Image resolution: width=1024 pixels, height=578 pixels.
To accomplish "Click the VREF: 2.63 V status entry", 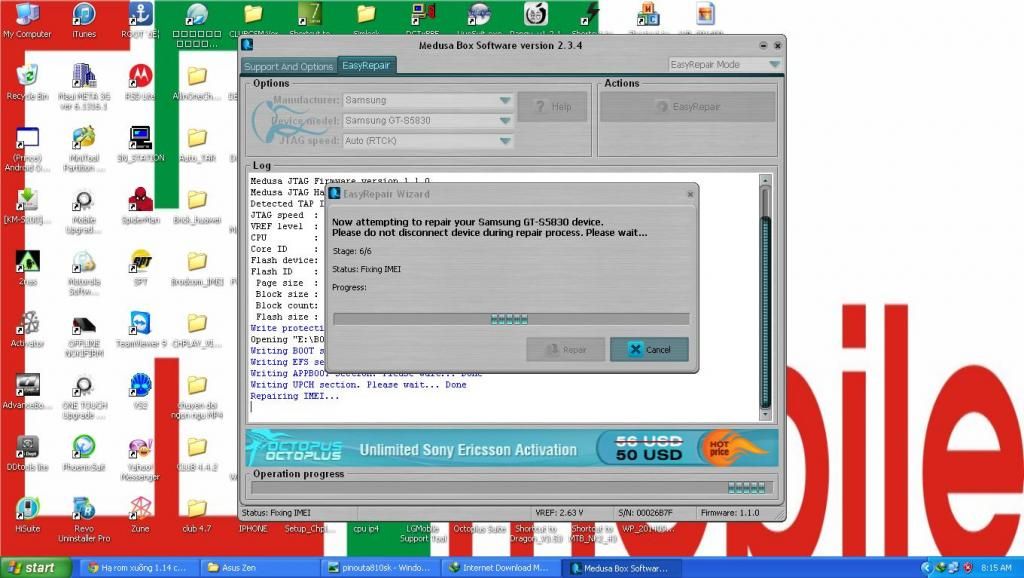I will (560, 513).
